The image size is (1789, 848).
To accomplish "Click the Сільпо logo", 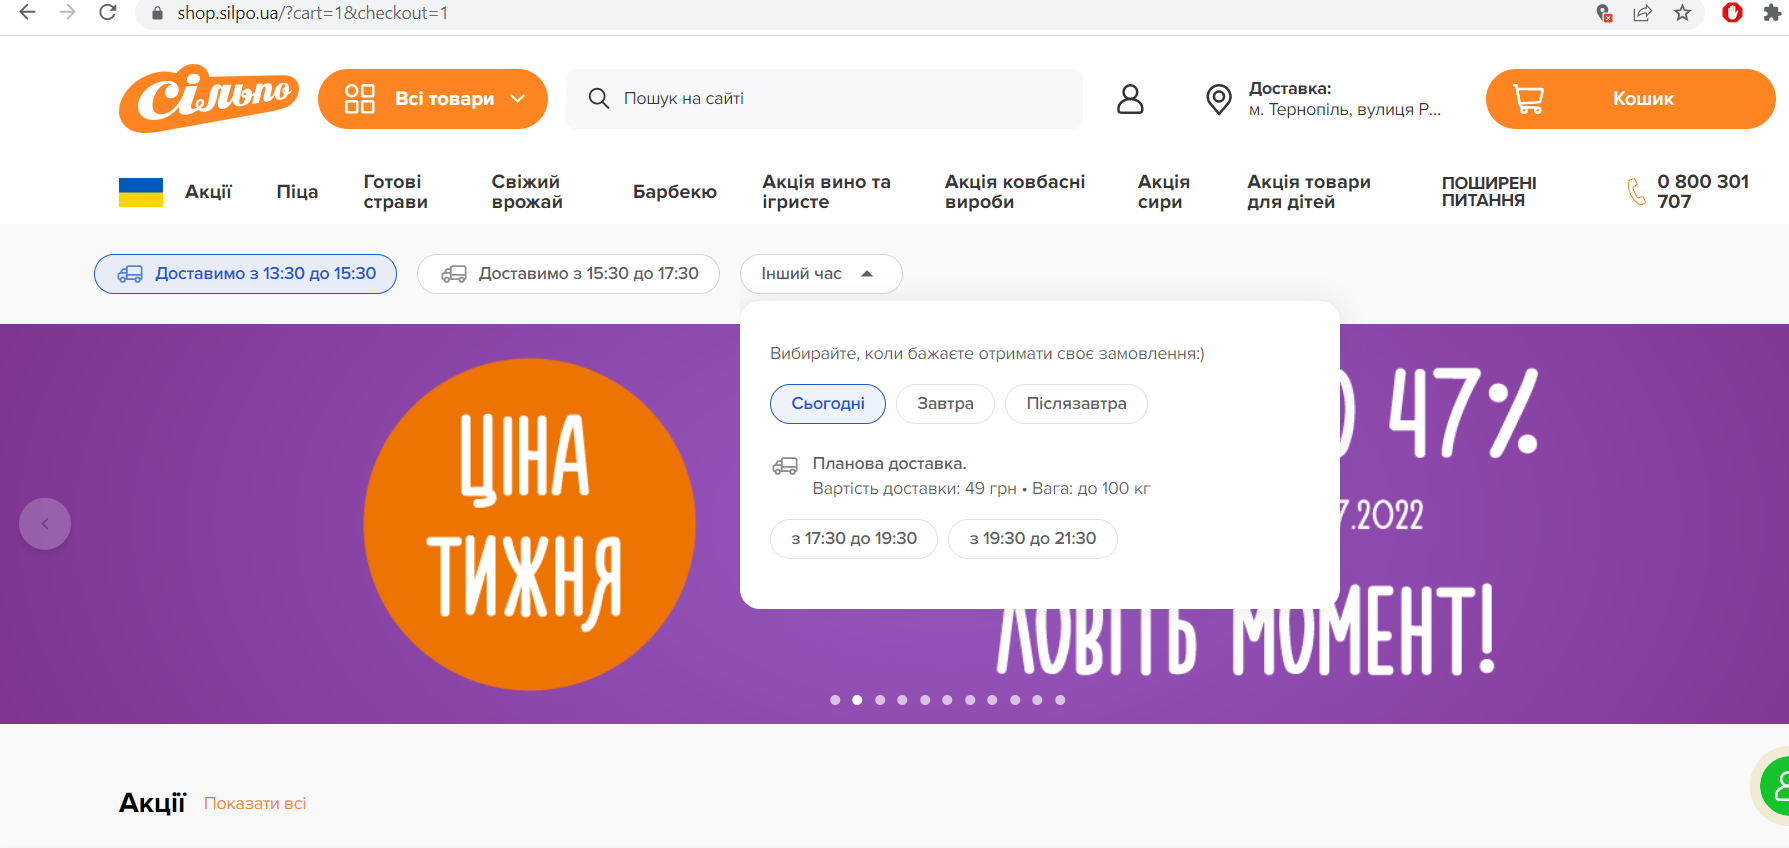I will coord(208,98).
